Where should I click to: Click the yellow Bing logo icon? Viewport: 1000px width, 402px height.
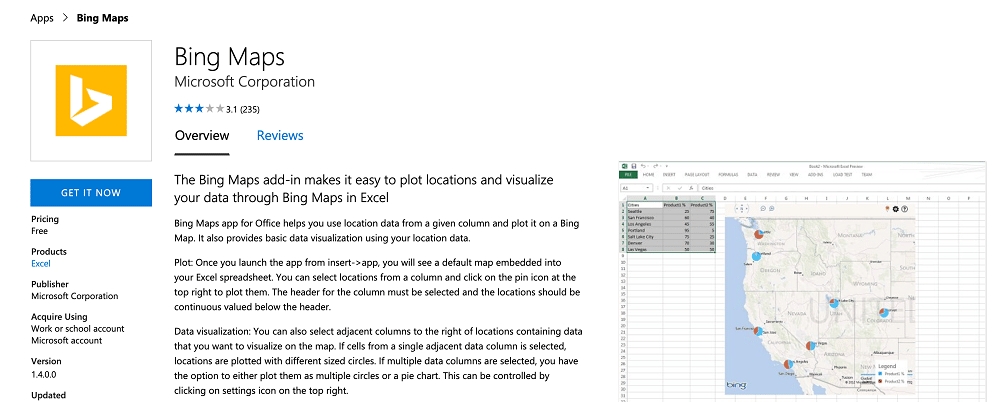pyautogui.click(x=91, y=100)
